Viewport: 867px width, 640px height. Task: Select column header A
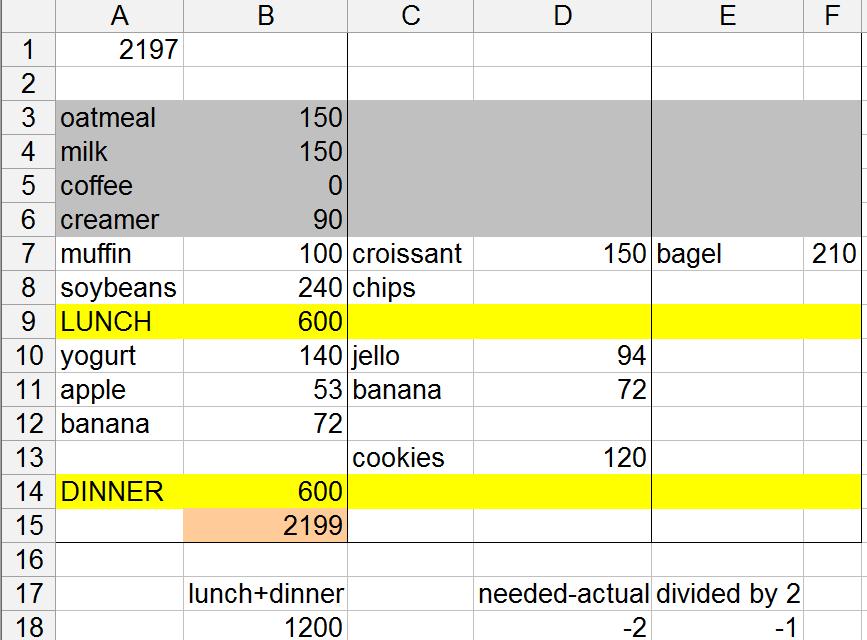pos(120,16)
